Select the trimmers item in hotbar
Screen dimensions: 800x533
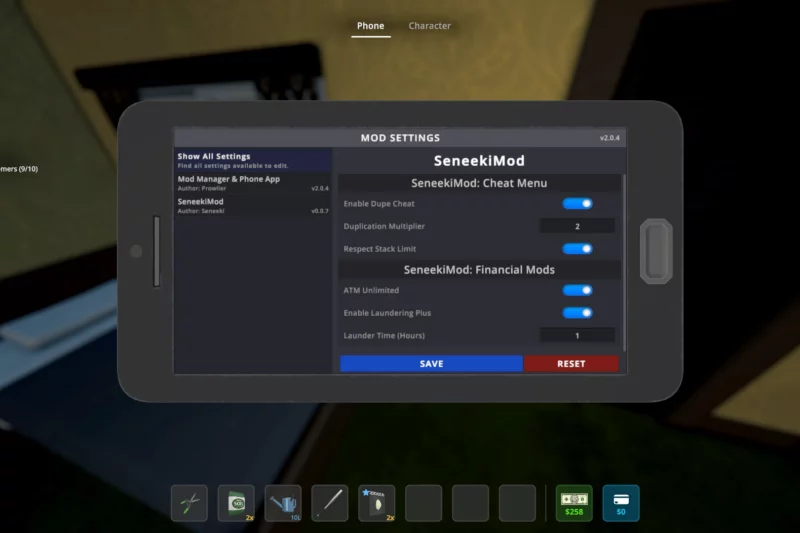(x=189, y=503)
